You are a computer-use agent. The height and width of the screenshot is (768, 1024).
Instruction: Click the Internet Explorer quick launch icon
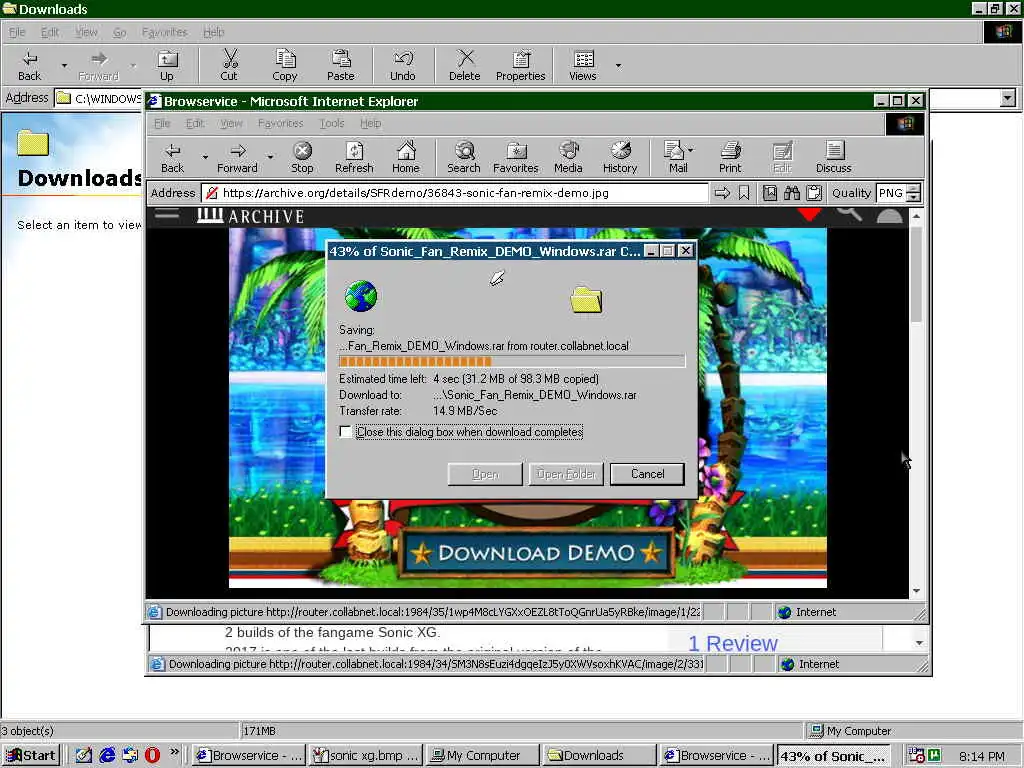pyautogui.click(x=107, y=755)
